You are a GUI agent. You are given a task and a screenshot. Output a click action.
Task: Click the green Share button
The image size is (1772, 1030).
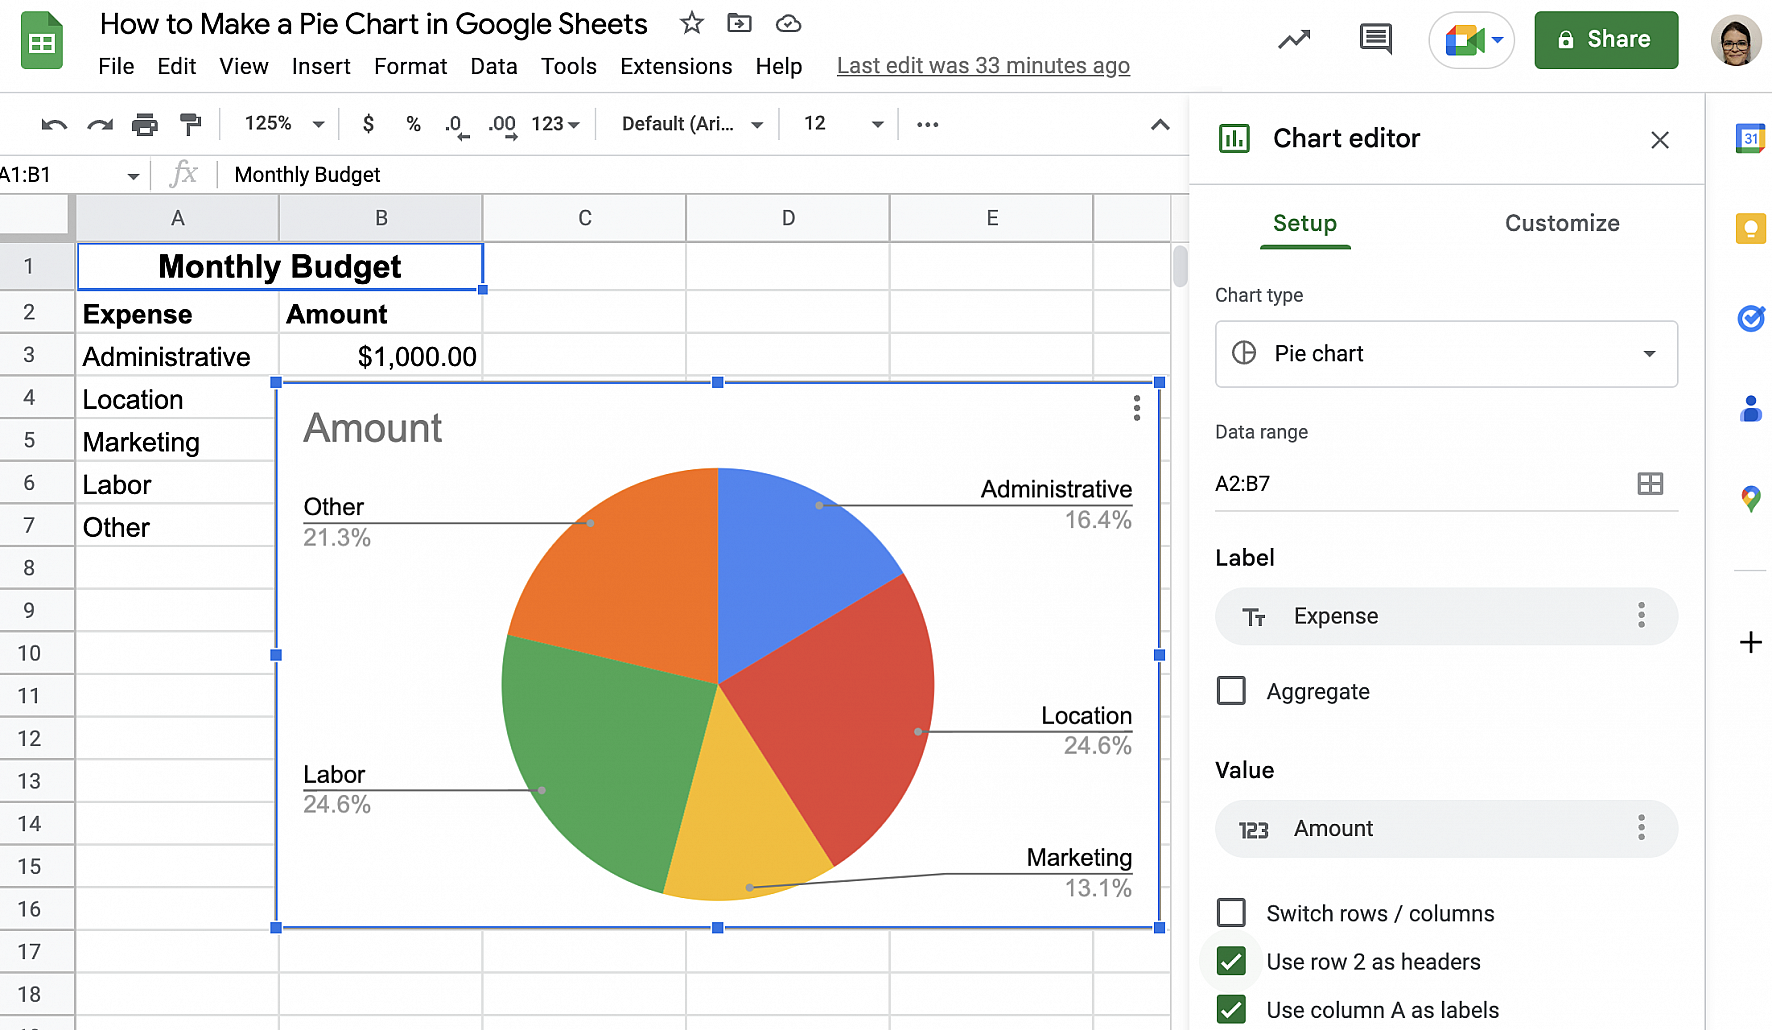(x=1605, y=40)
